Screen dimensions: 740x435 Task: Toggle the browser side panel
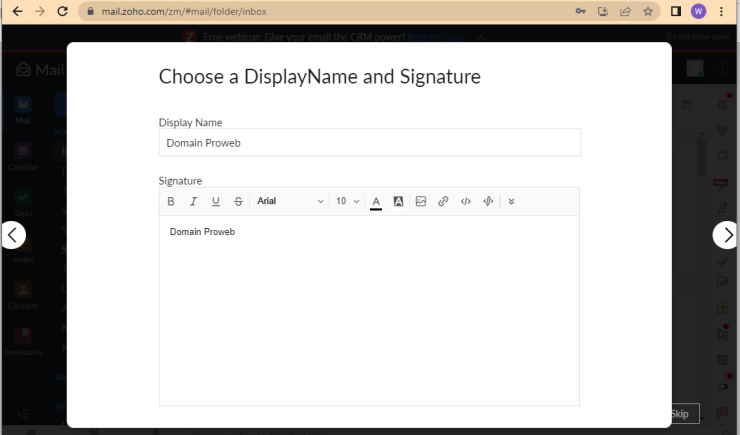click(x=676, y=11)
